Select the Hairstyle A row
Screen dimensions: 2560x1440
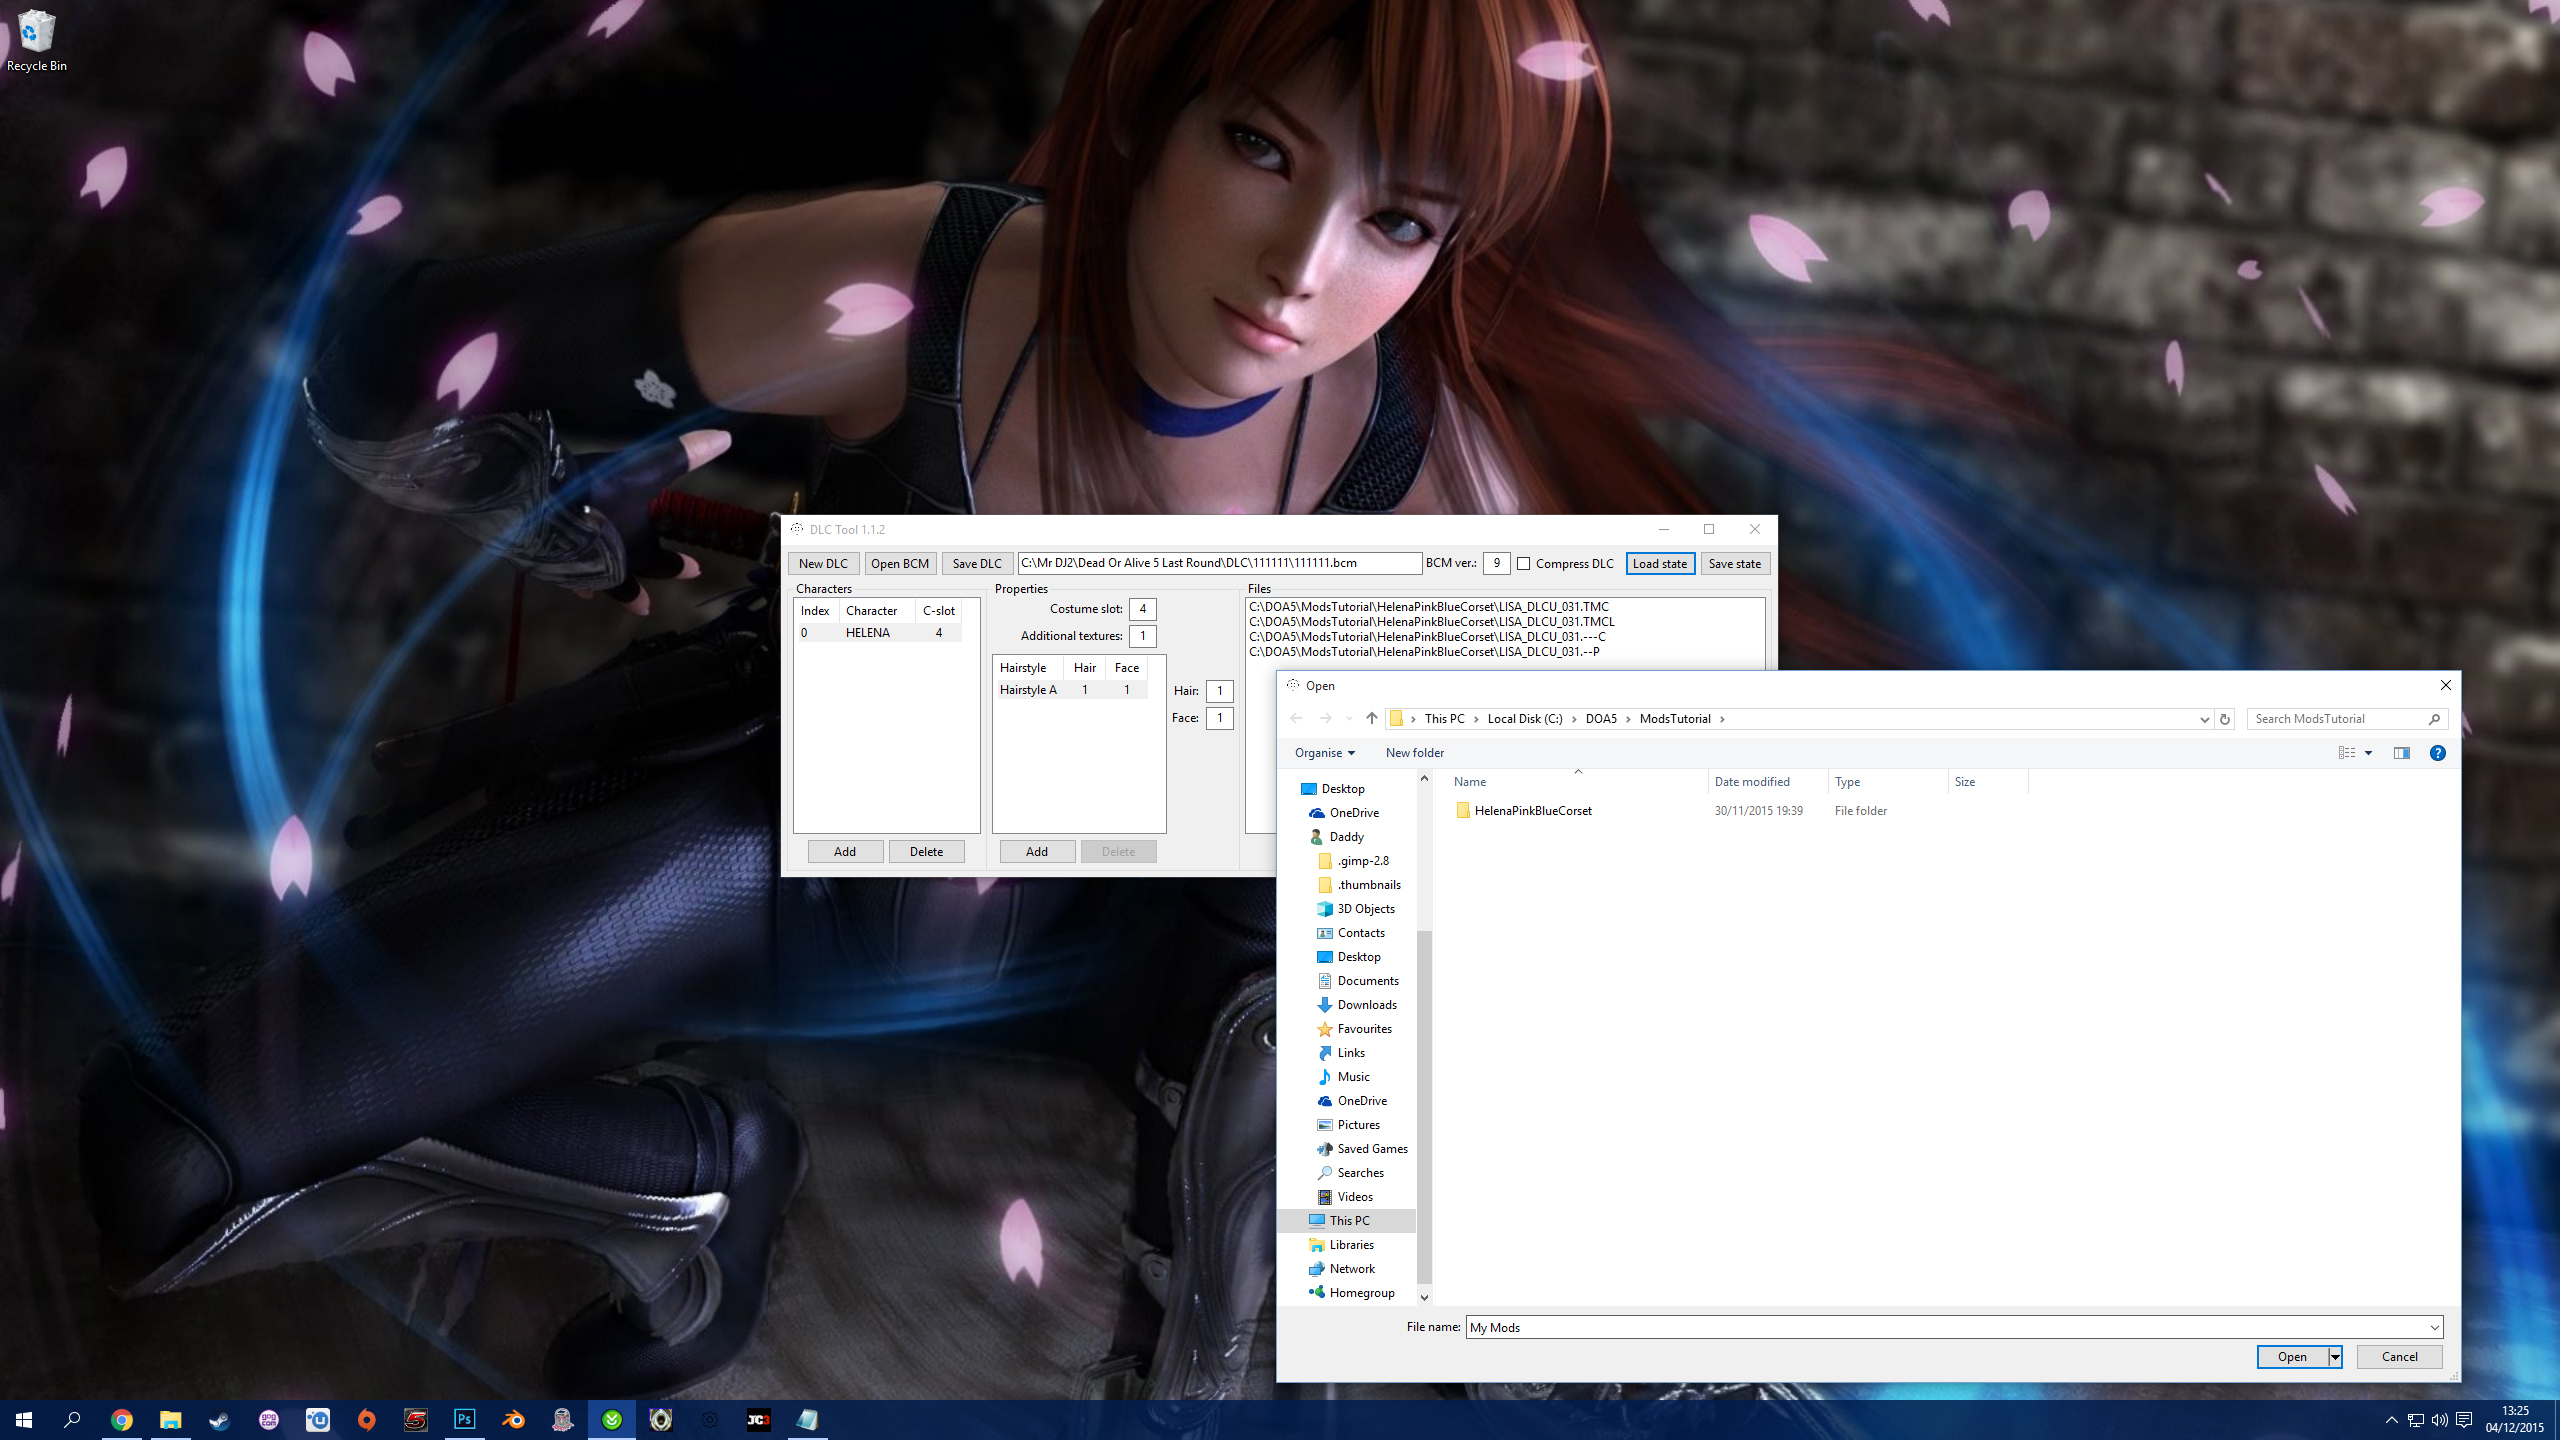(1071, 690)
